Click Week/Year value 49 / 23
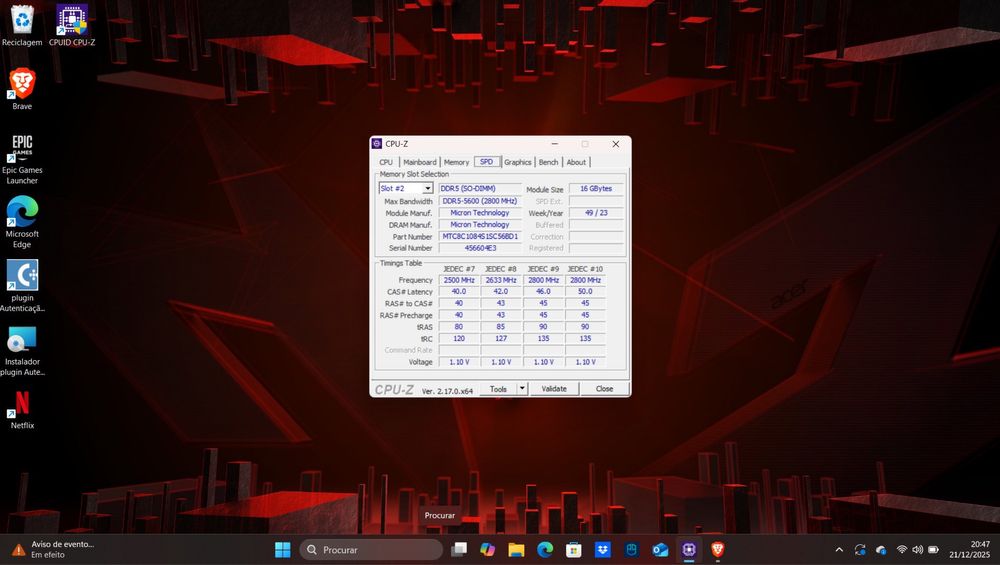The width and height of the screenshot is (1000, 565). tap(596, 213)
